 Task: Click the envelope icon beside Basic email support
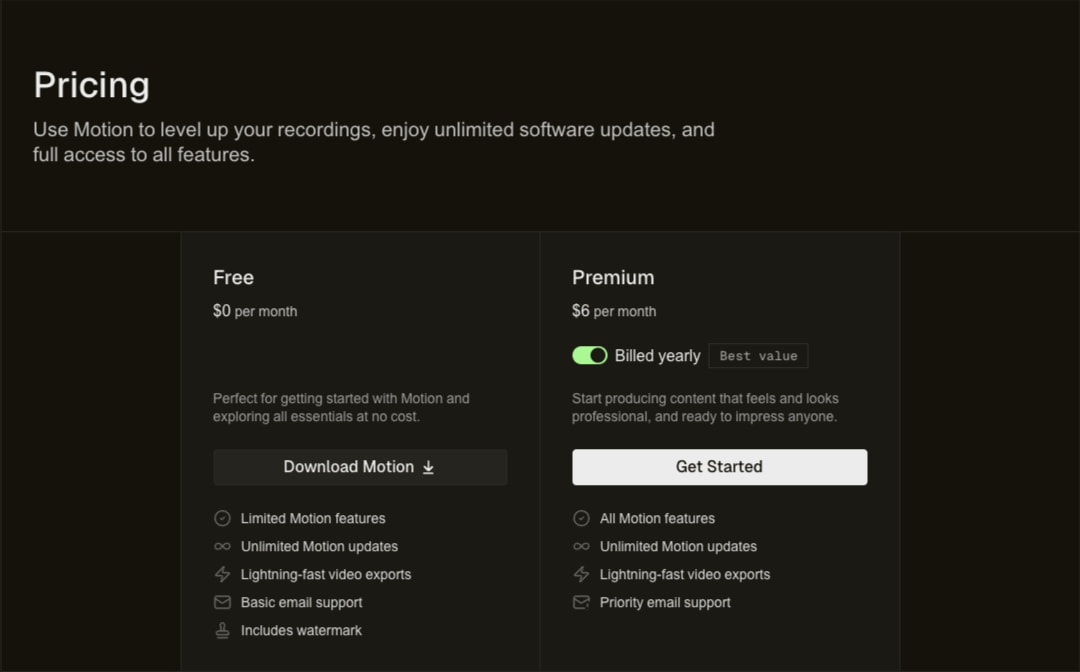point(222,602)
